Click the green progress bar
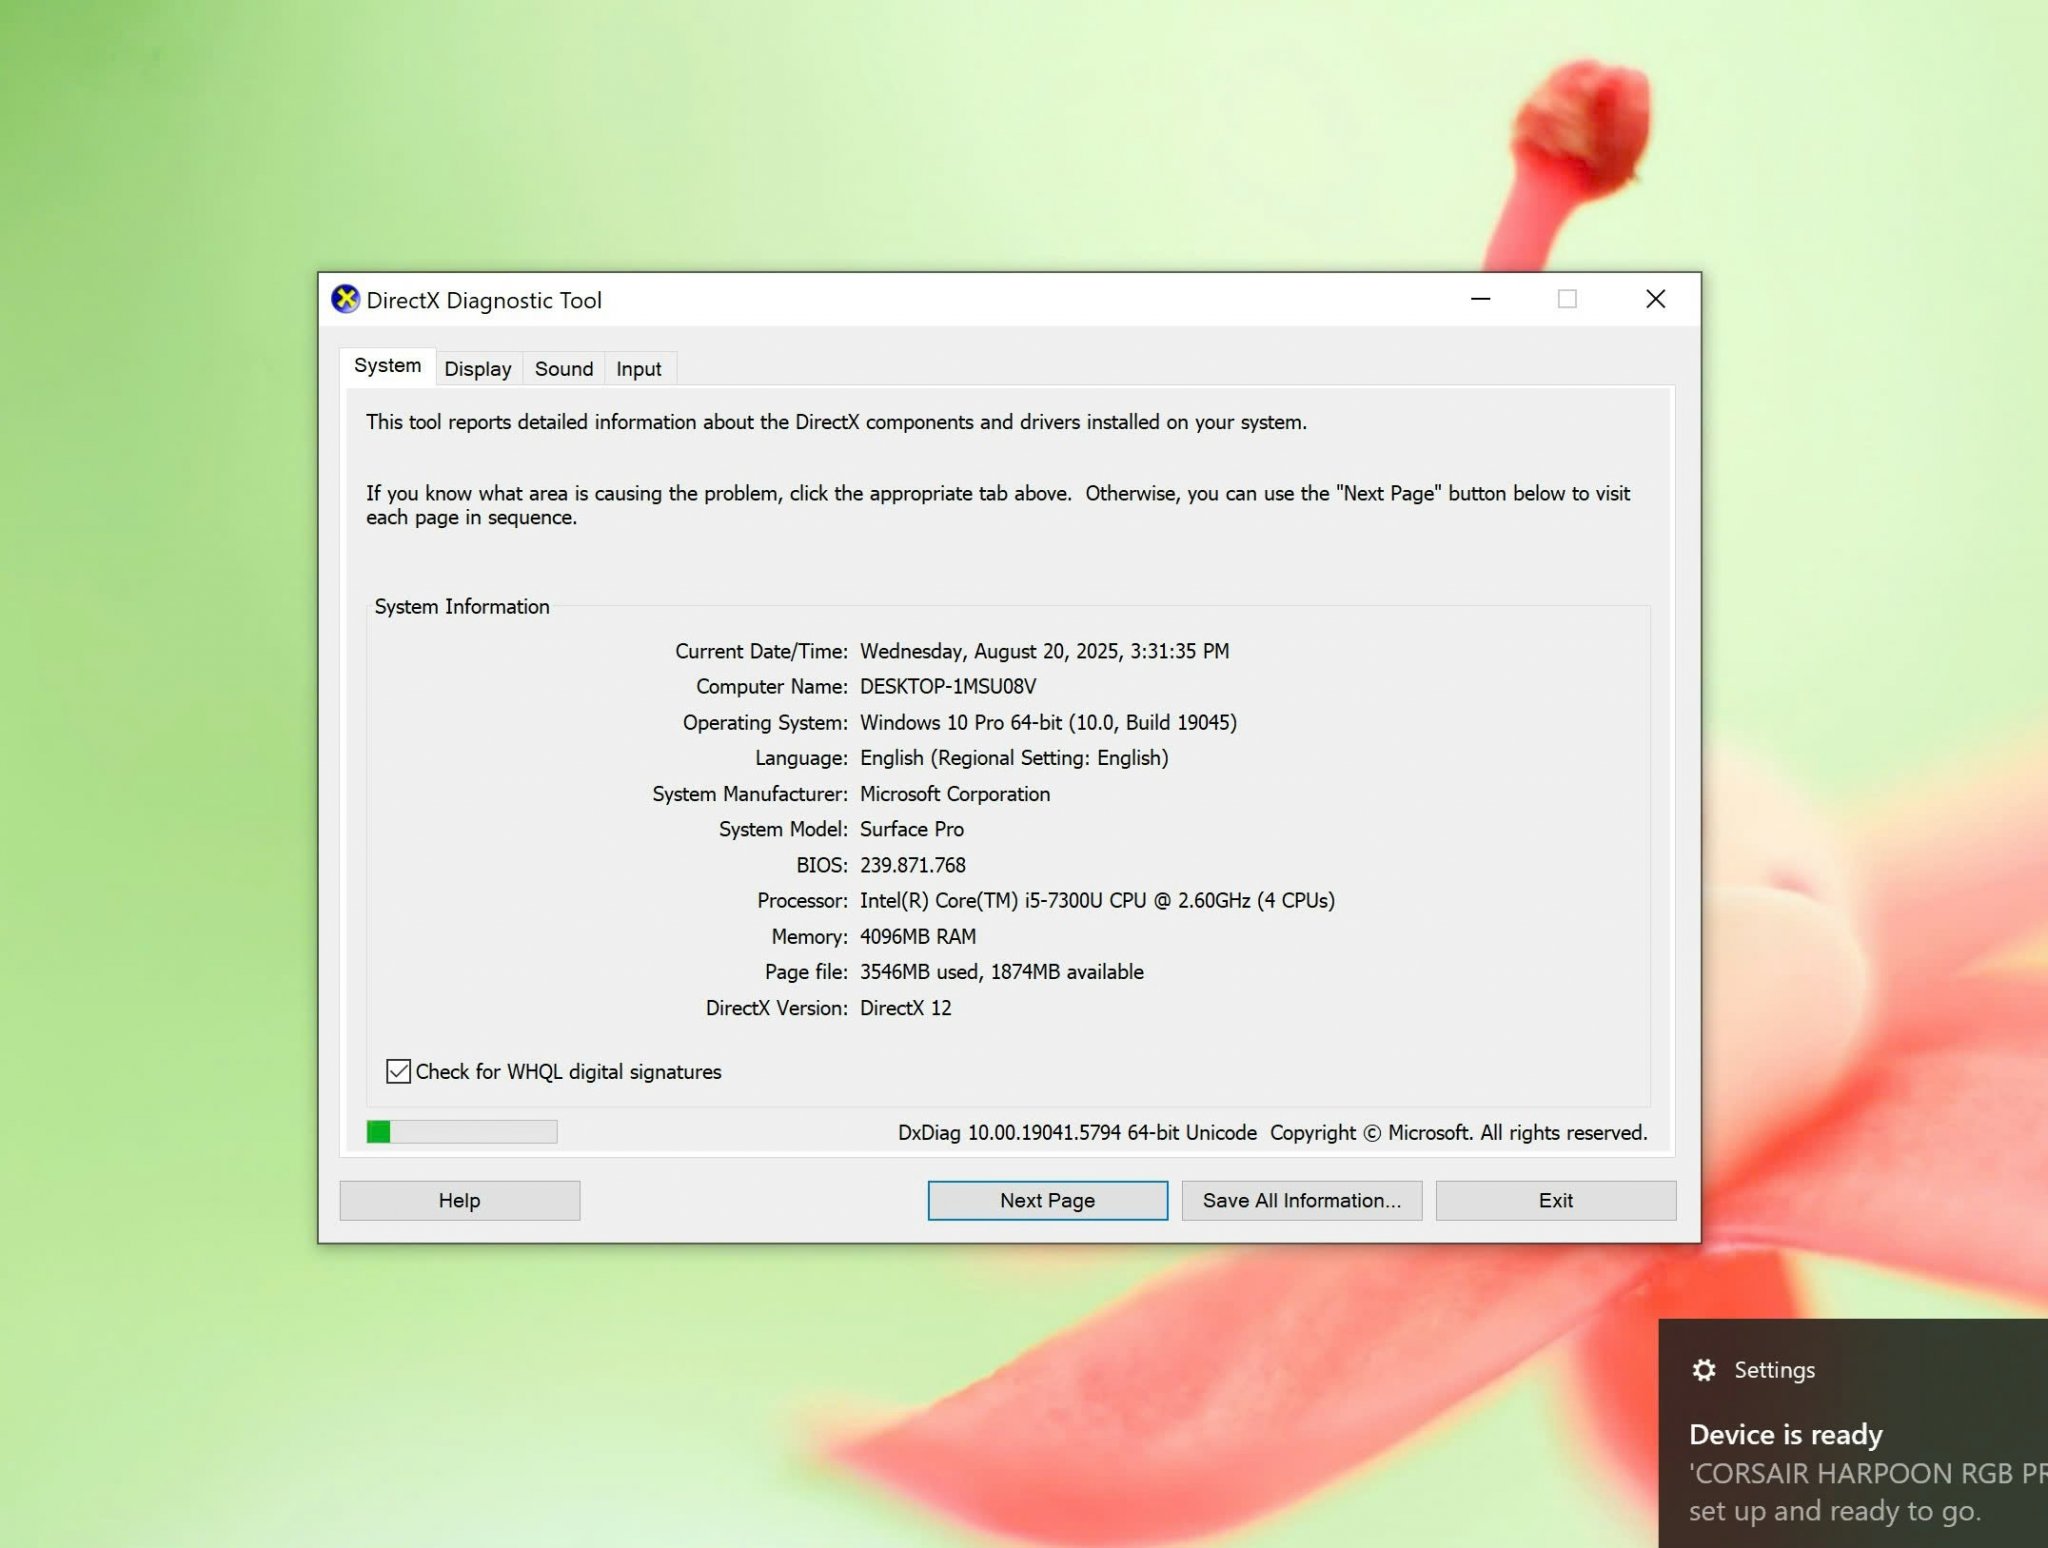Viewport: 2048px width, 1548px height. (x=461, y=1132)
